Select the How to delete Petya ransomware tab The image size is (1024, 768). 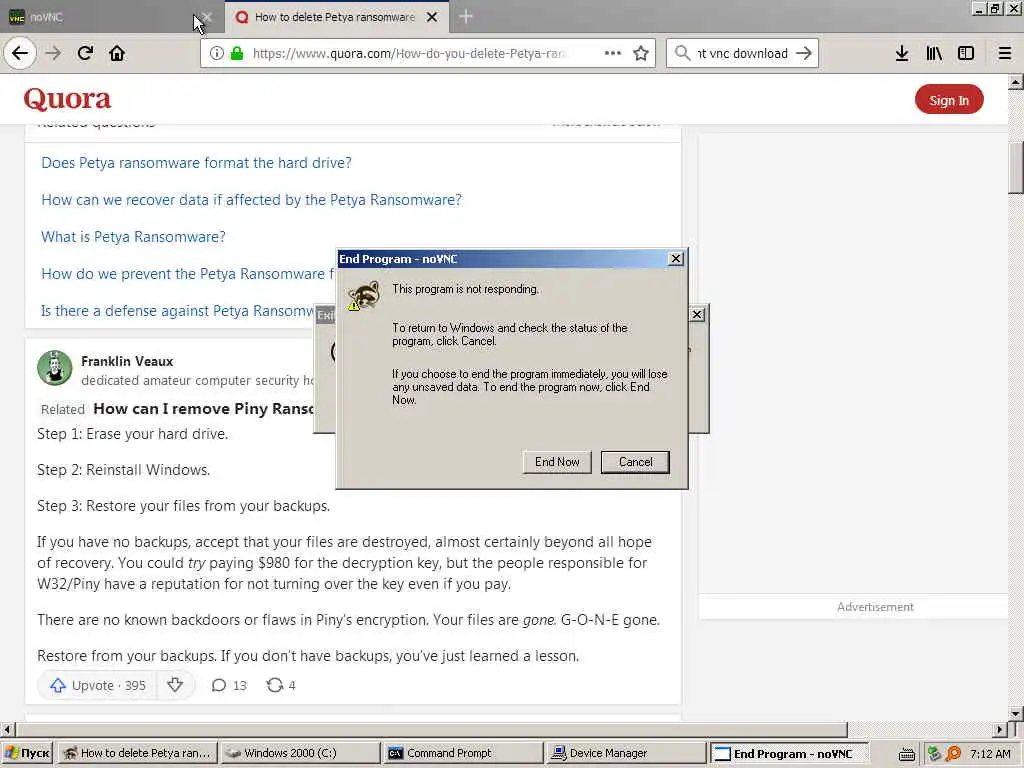click(336, 17)
